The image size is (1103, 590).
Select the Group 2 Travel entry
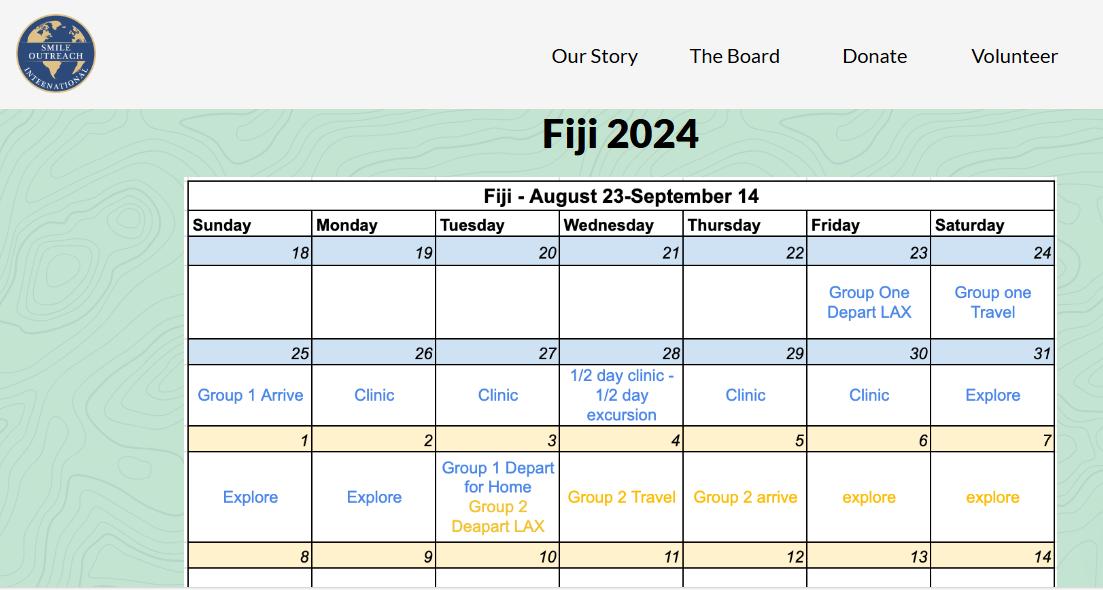pos(621,497)
